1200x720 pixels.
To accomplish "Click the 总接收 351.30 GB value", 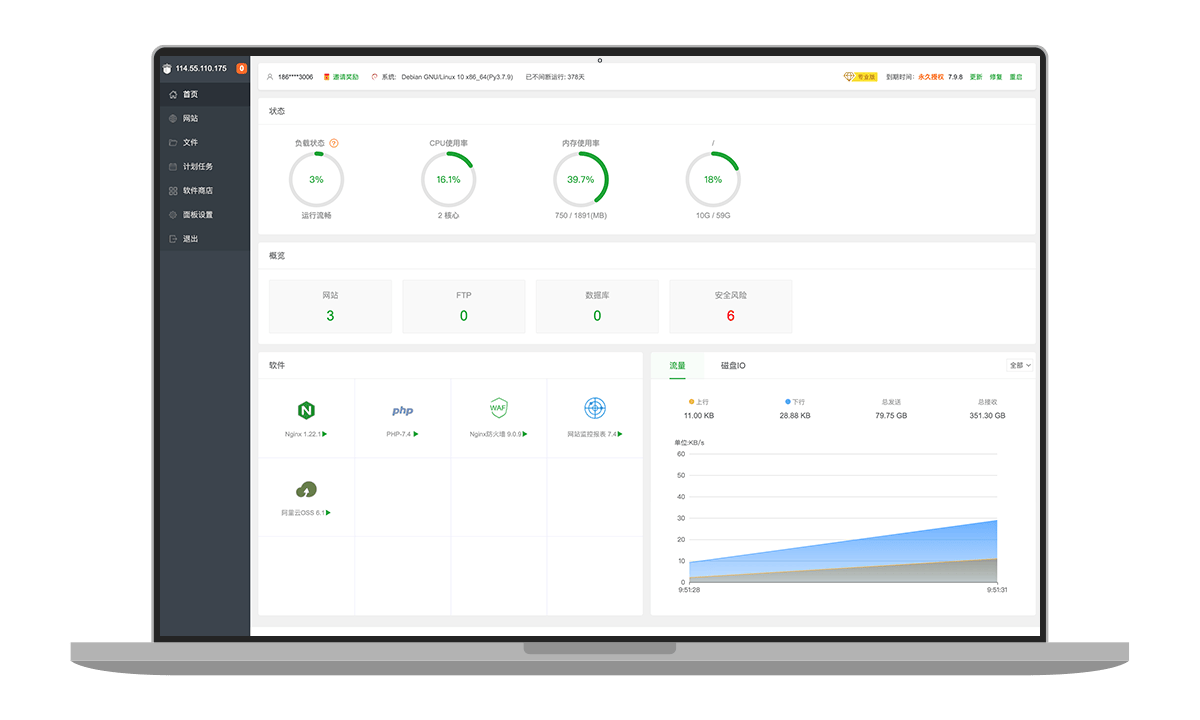I will click(987, 415).
